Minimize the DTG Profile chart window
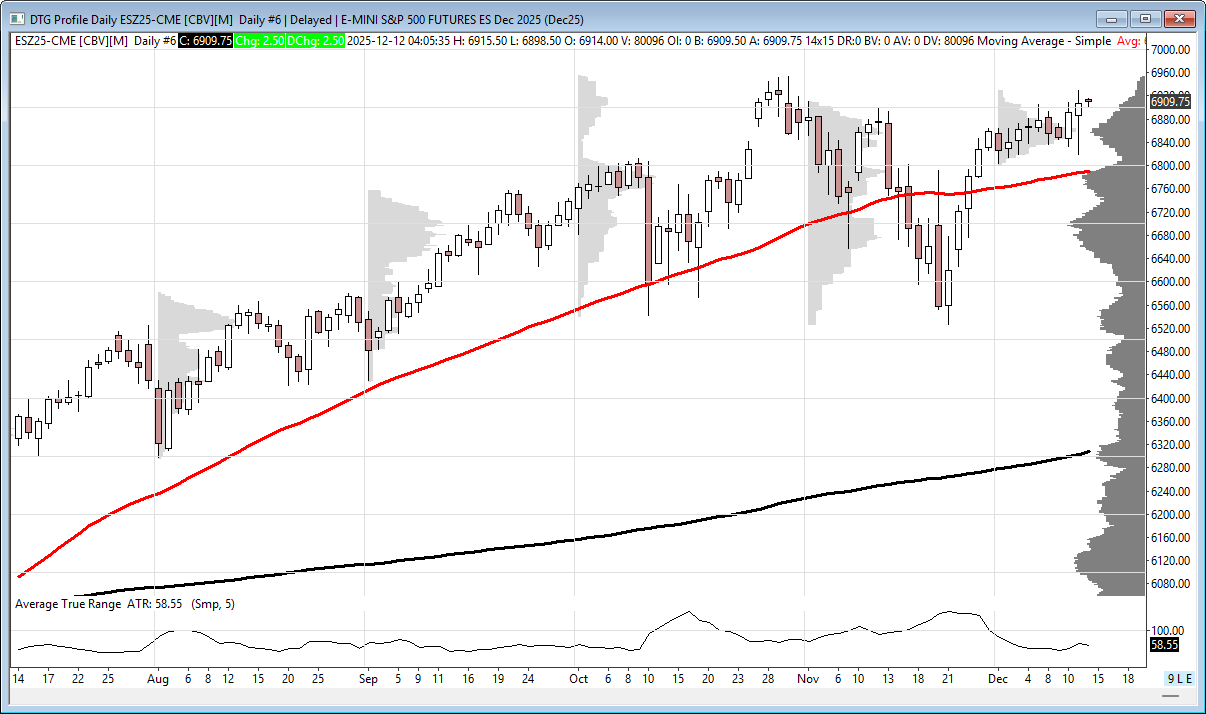Screen dimensions: 1206x714 [x=1111, y=19]
